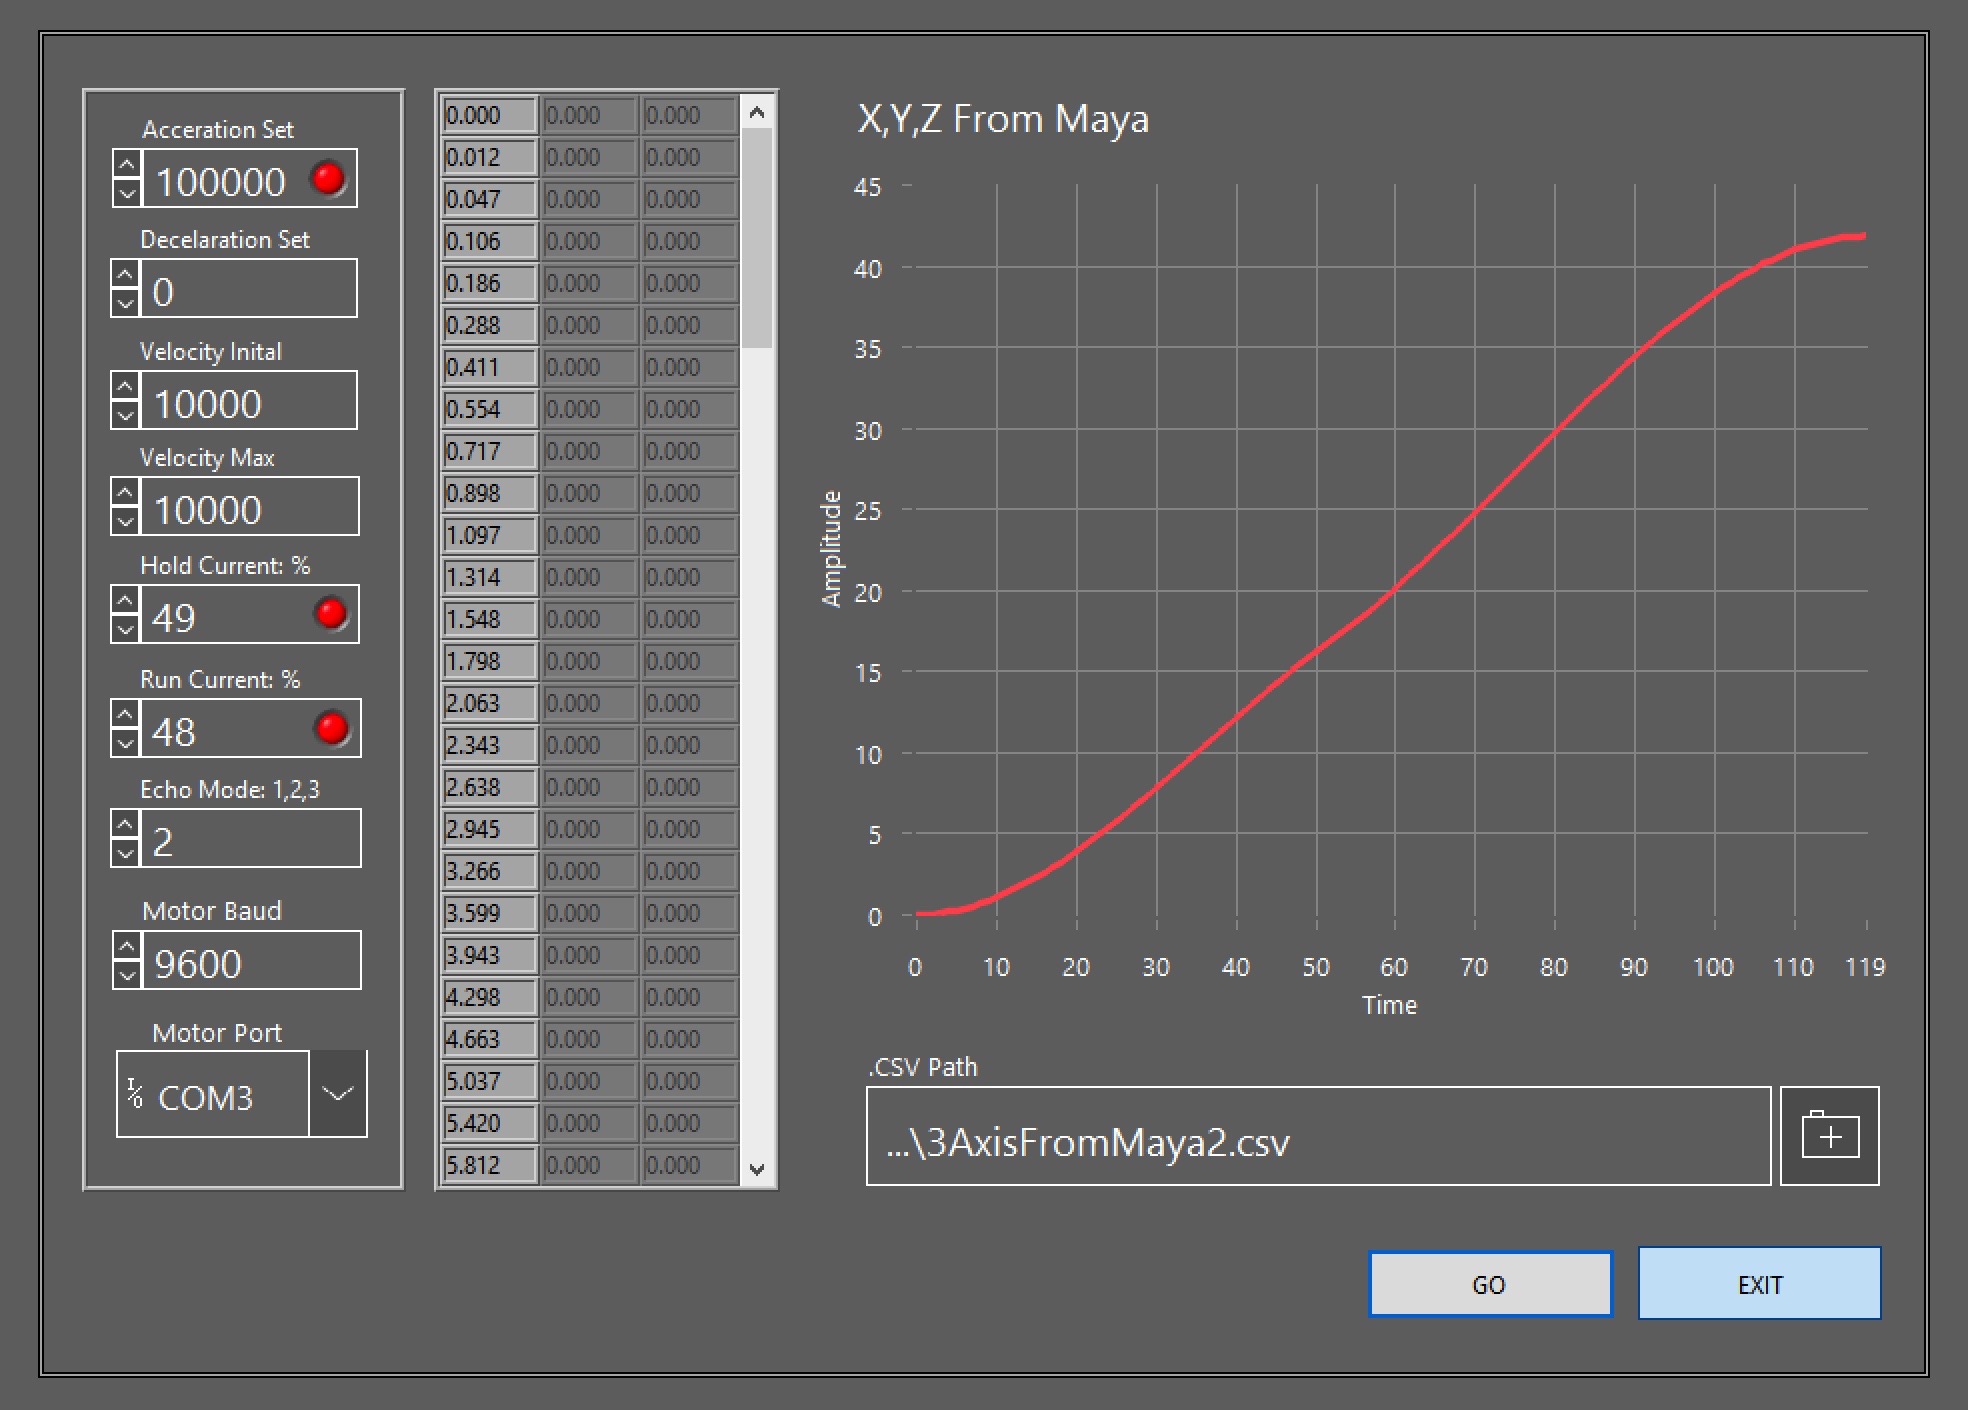Select the table cell with 4.663
The width and height of the screenshot is (1968, 1410).
[x=490, y=1039]
